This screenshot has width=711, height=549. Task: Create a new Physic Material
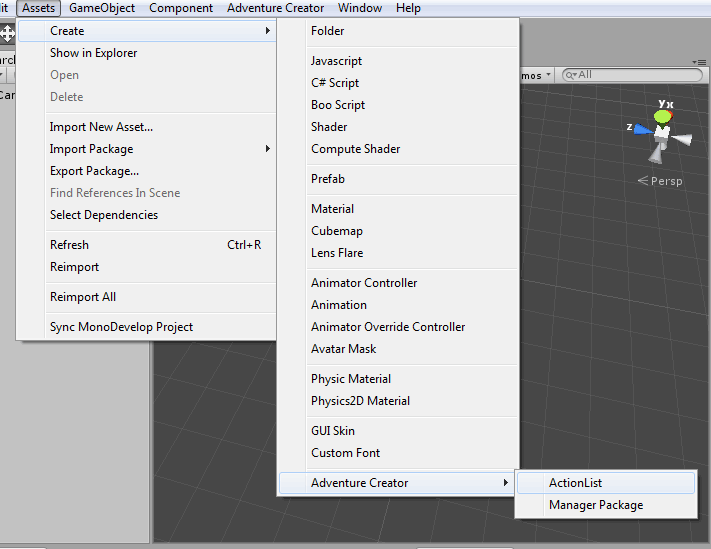(x=398, y=379)
